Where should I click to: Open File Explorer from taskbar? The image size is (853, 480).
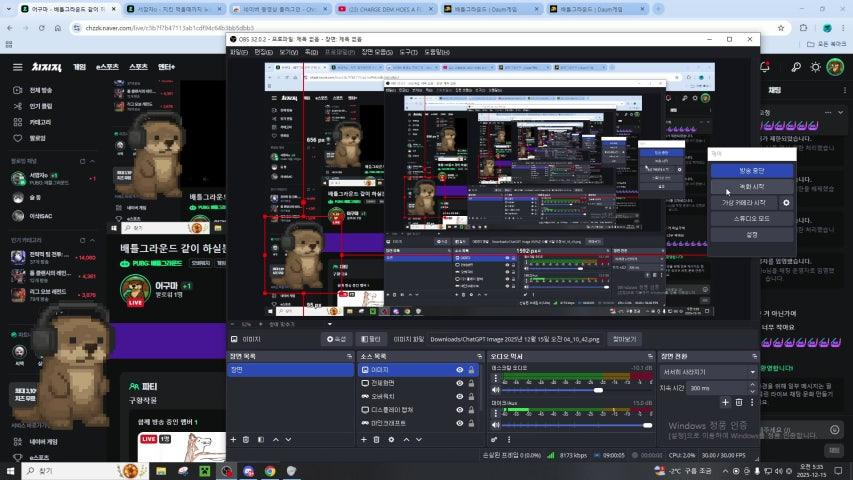click(161, 471)
